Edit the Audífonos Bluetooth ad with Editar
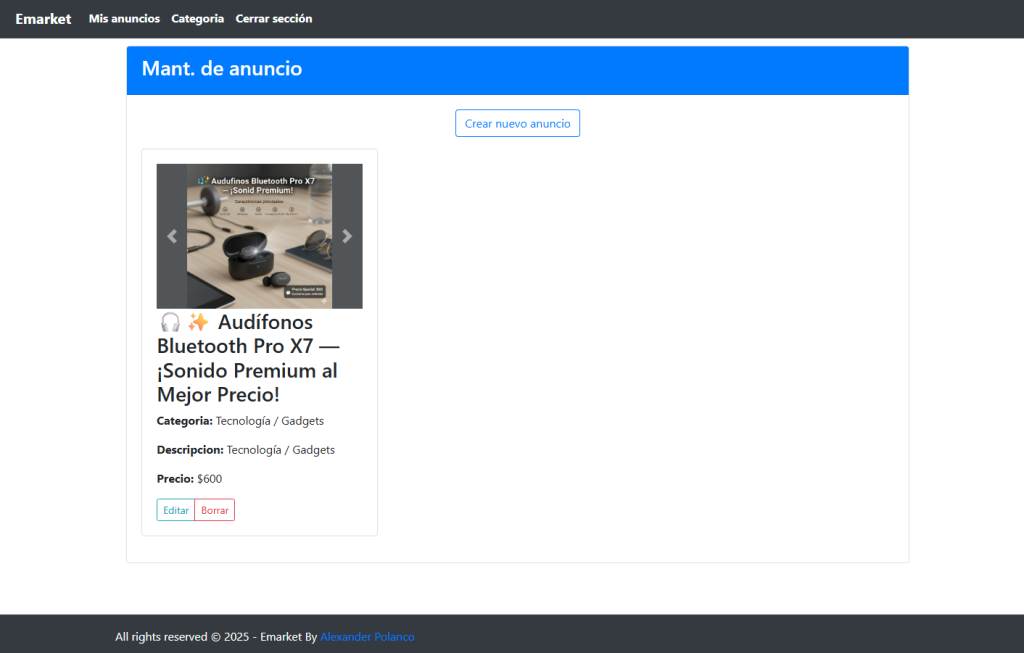 (176, 510)
